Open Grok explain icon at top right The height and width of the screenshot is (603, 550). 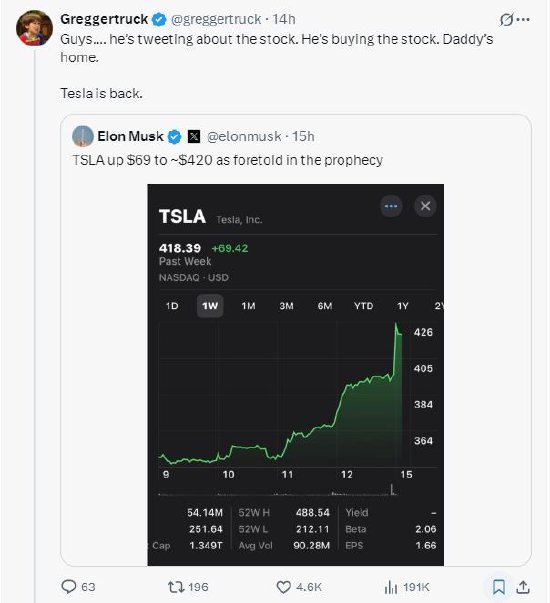click(x=506, y=19)
